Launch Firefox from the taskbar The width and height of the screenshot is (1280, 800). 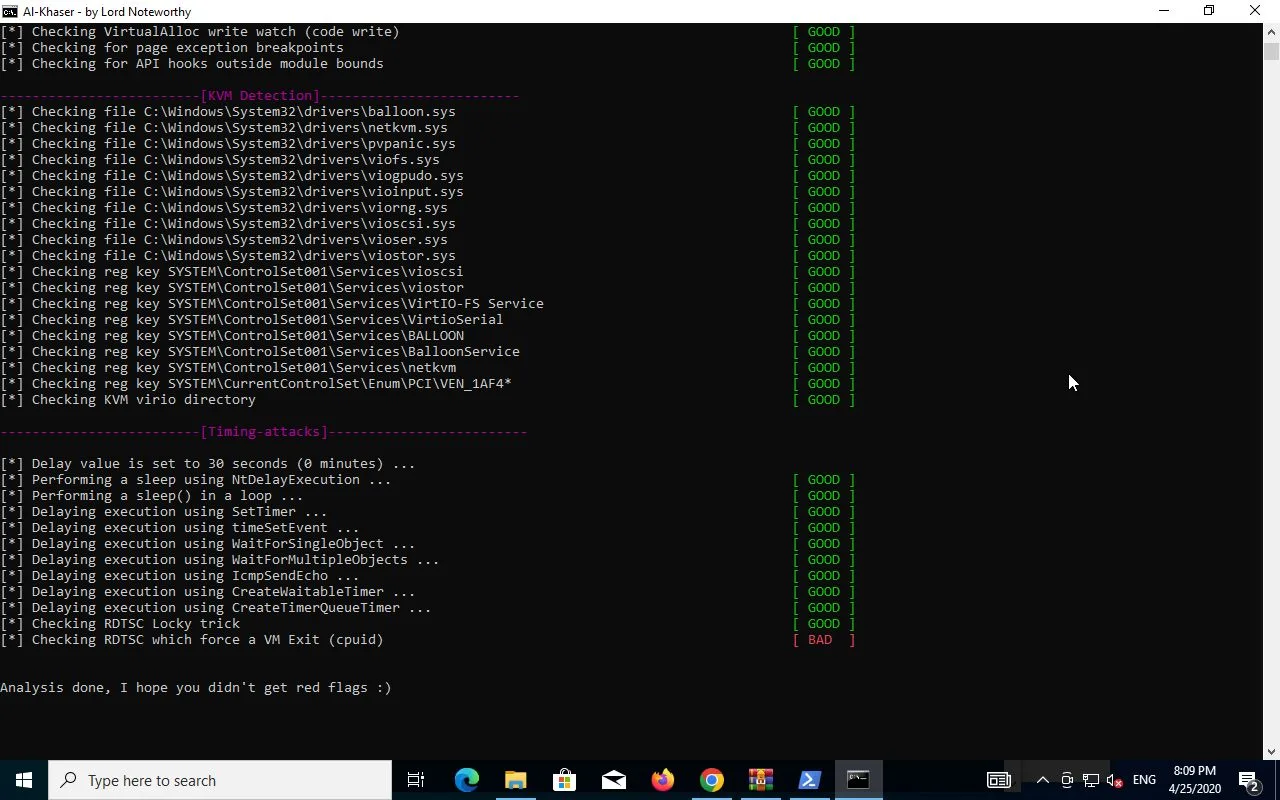tap(662, 780)
